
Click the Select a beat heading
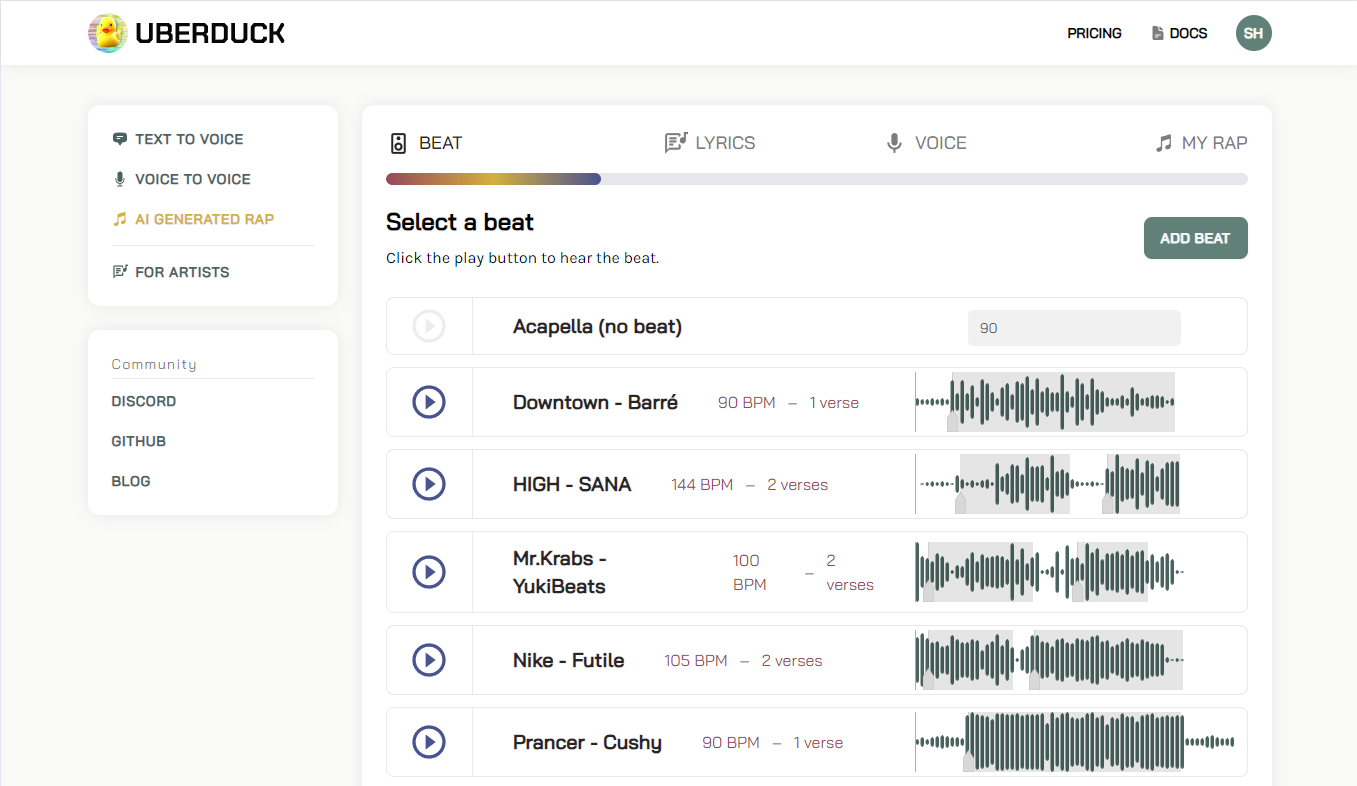(x=460, y=222)
